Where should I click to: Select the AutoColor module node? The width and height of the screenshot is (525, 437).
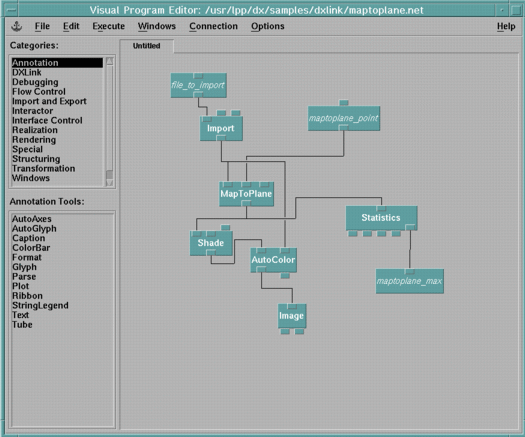point(274,260)
